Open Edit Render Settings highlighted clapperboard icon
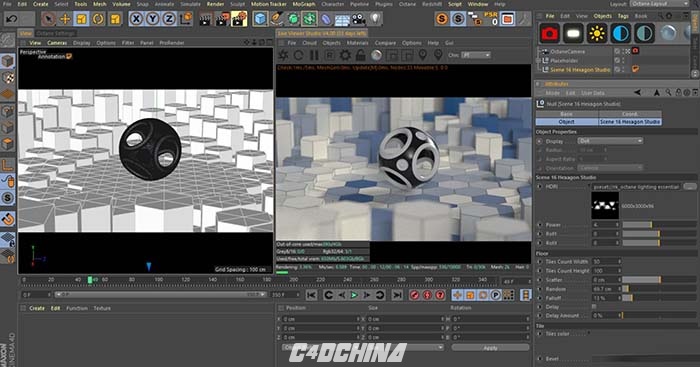The image size is (700, 367). (x=239, y=19)
